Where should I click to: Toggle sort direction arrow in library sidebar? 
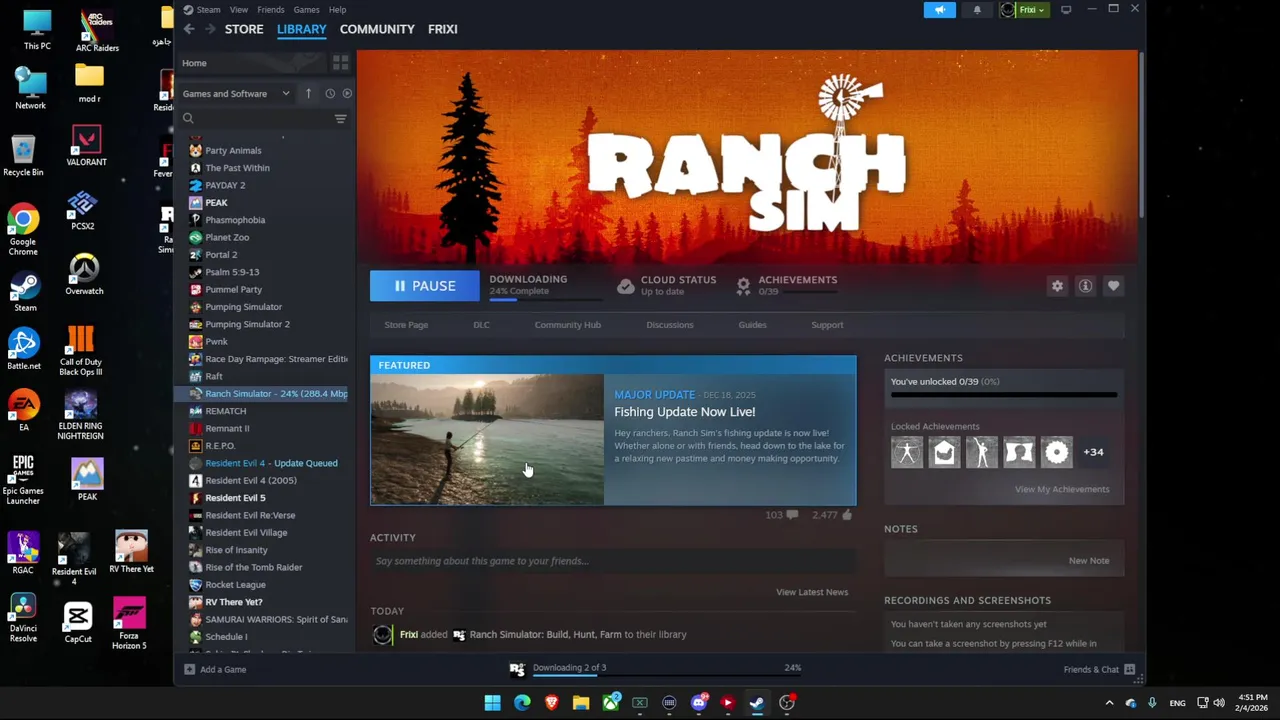[308, 93]
